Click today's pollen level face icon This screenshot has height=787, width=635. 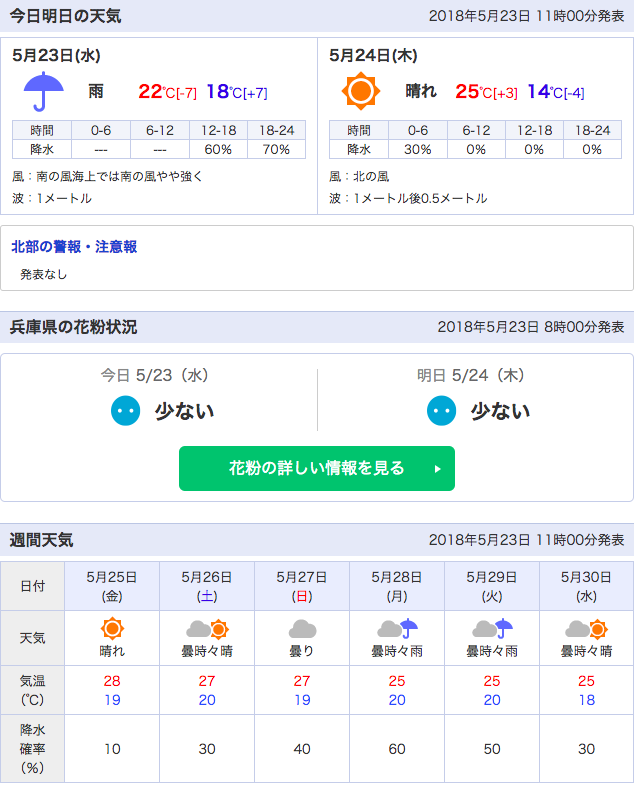click(126, 411)
